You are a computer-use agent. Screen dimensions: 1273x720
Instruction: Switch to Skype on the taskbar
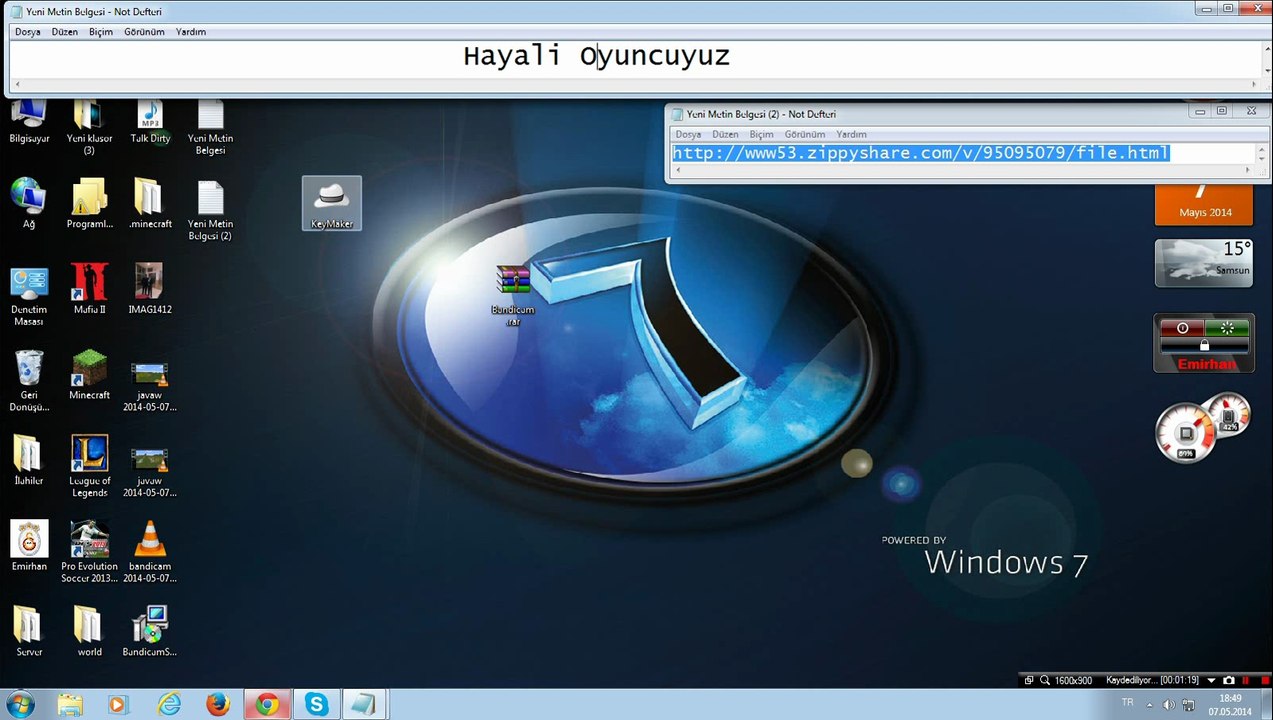317,704
